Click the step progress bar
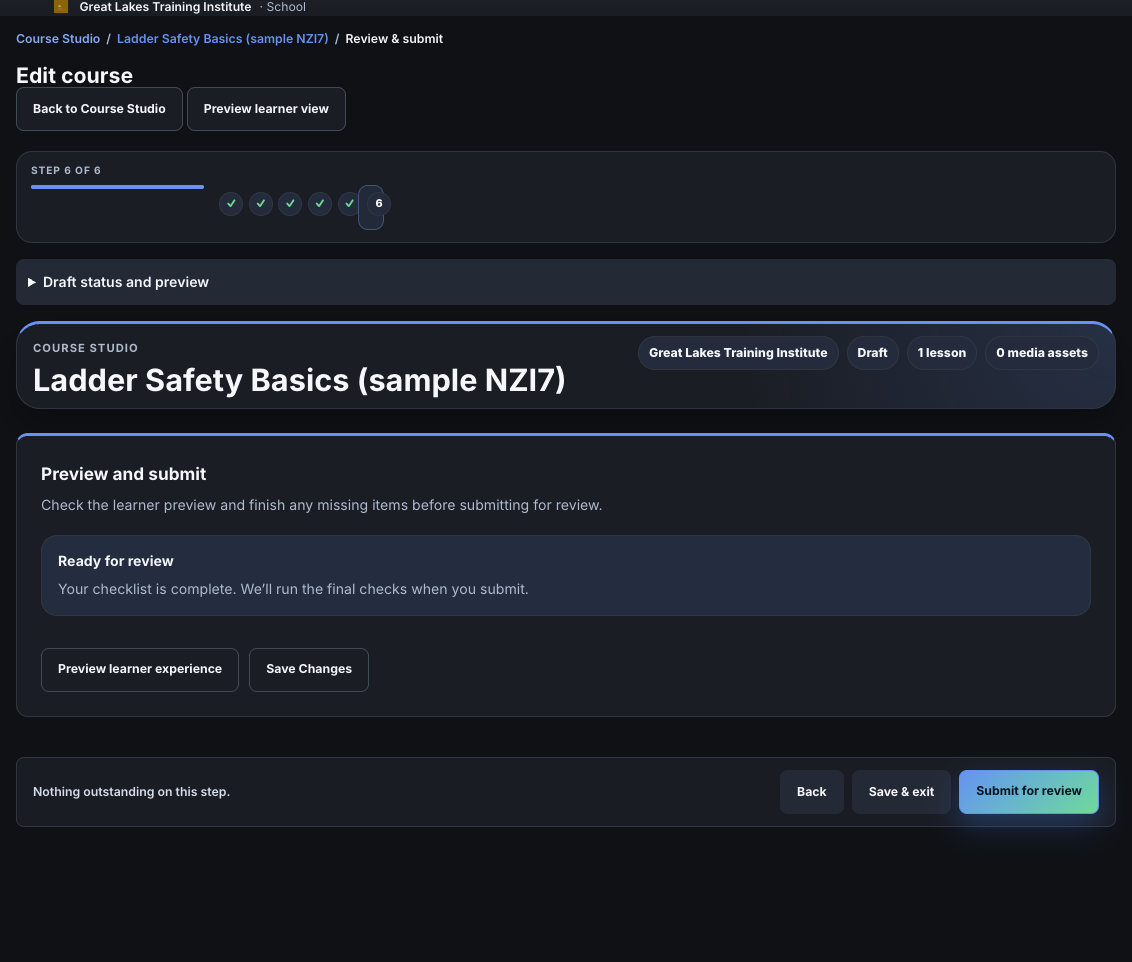Image resolution: width=1132 pixels, height=962 pixels. tap(117, 187)
